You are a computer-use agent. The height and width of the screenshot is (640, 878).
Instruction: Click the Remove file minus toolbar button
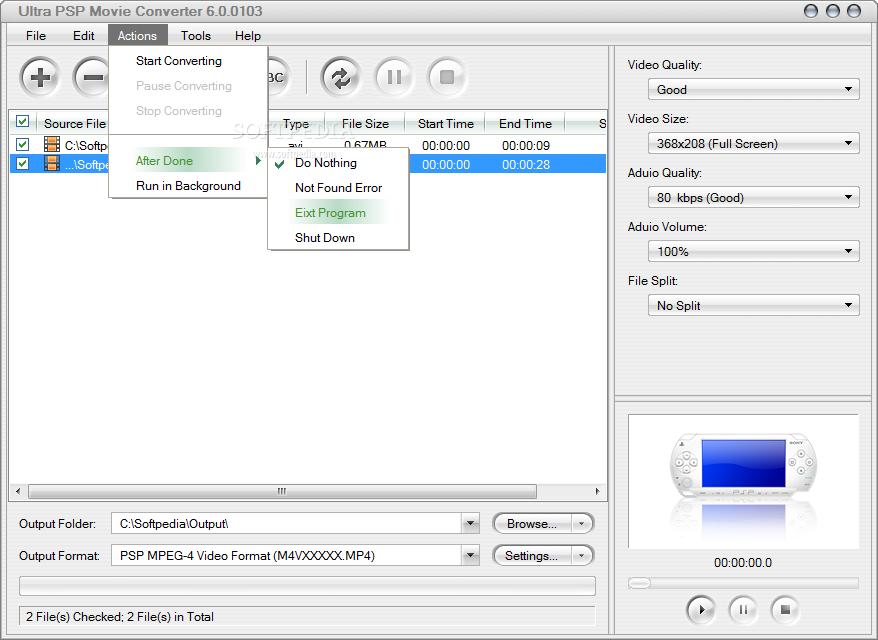[91, 77]
